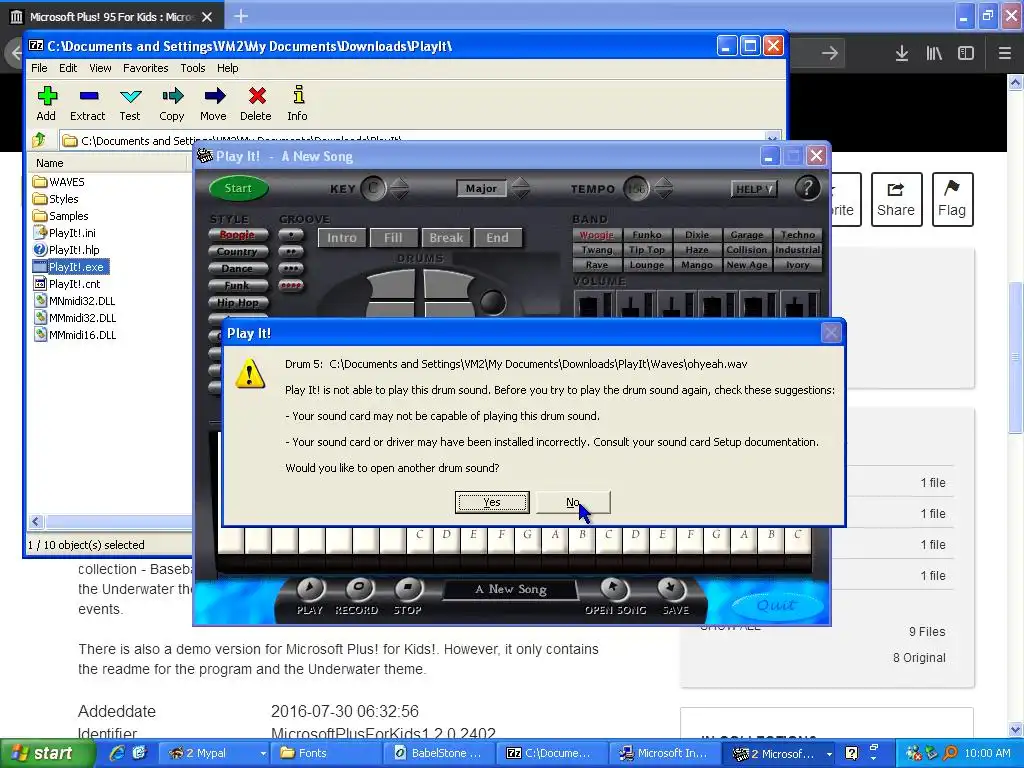Select the Hip Hop style
This screenshot has width=1024, height=768.
click(x=238, y=302)
